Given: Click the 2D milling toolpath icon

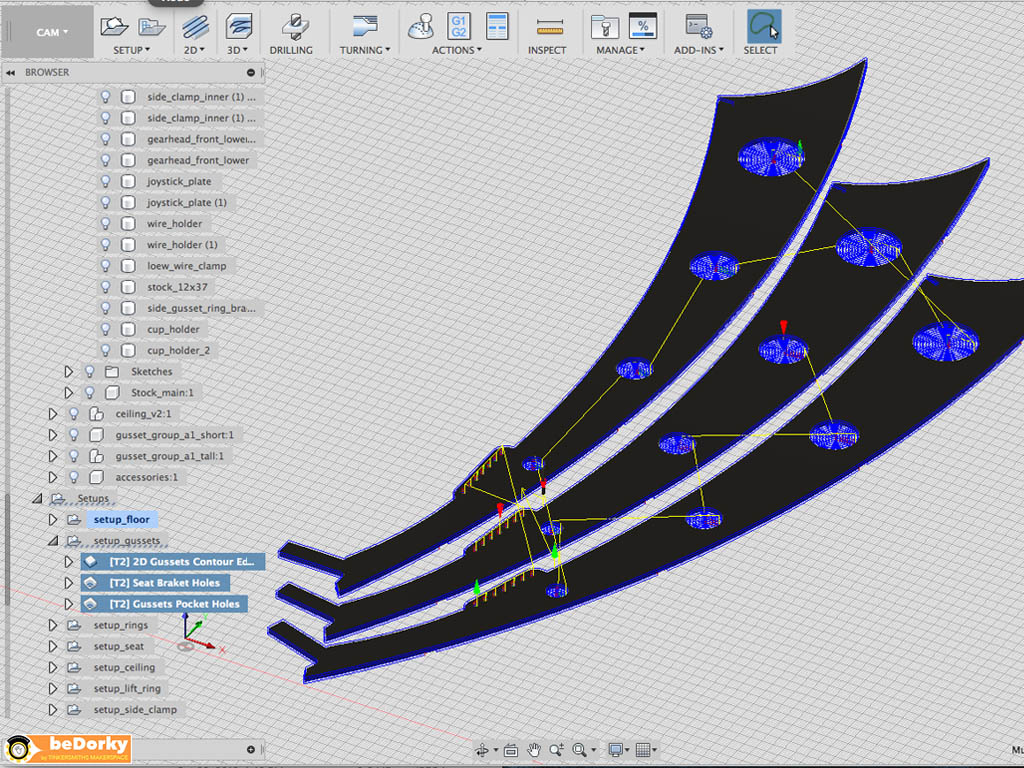Looking at the screenshot, I should pyautogui.click(x=195, y=27).
